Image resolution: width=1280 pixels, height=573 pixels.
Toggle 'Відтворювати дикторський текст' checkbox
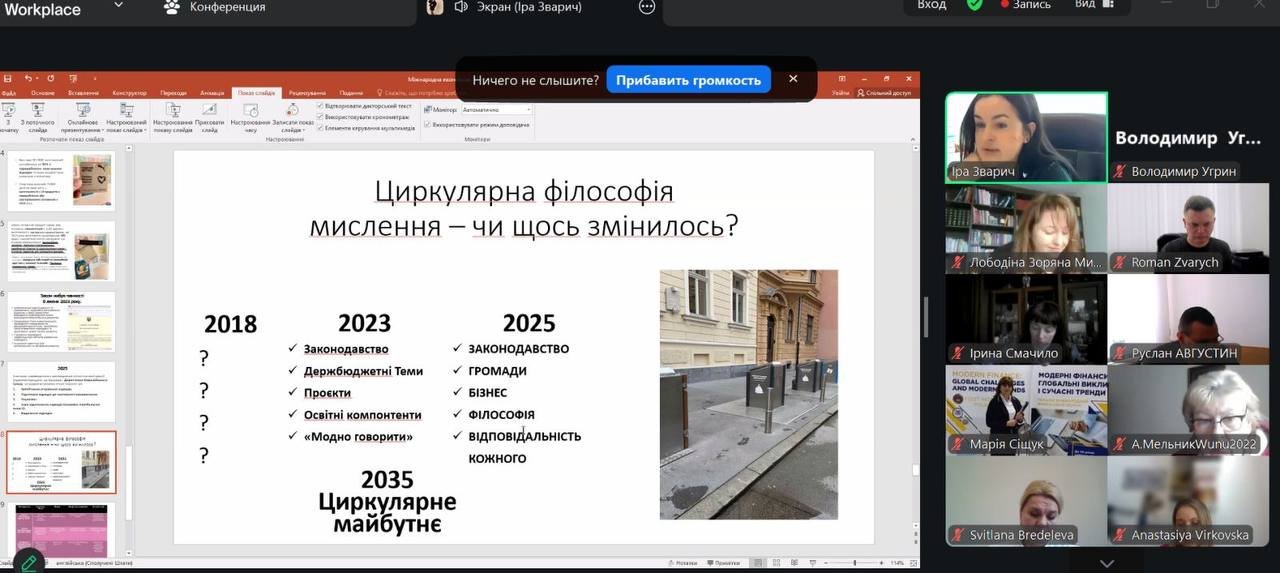[321, 105]
